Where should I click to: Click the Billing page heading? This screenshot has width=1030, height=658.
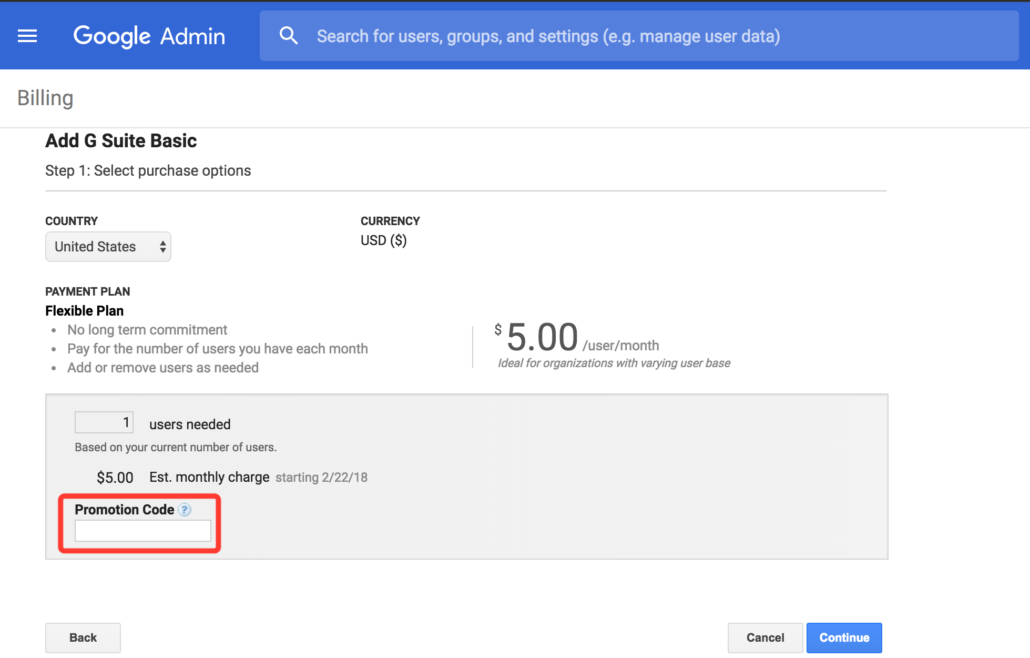pos(45,99)
